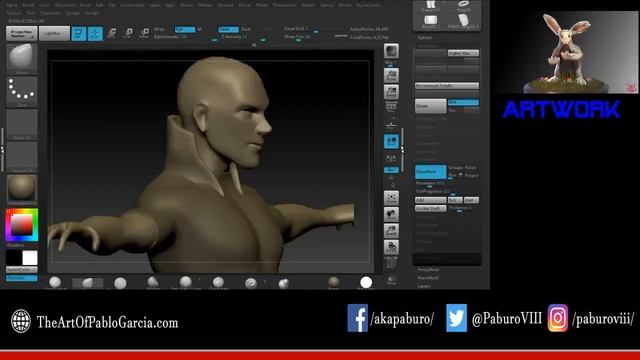Pick a color in the color picker

(22, 225)
